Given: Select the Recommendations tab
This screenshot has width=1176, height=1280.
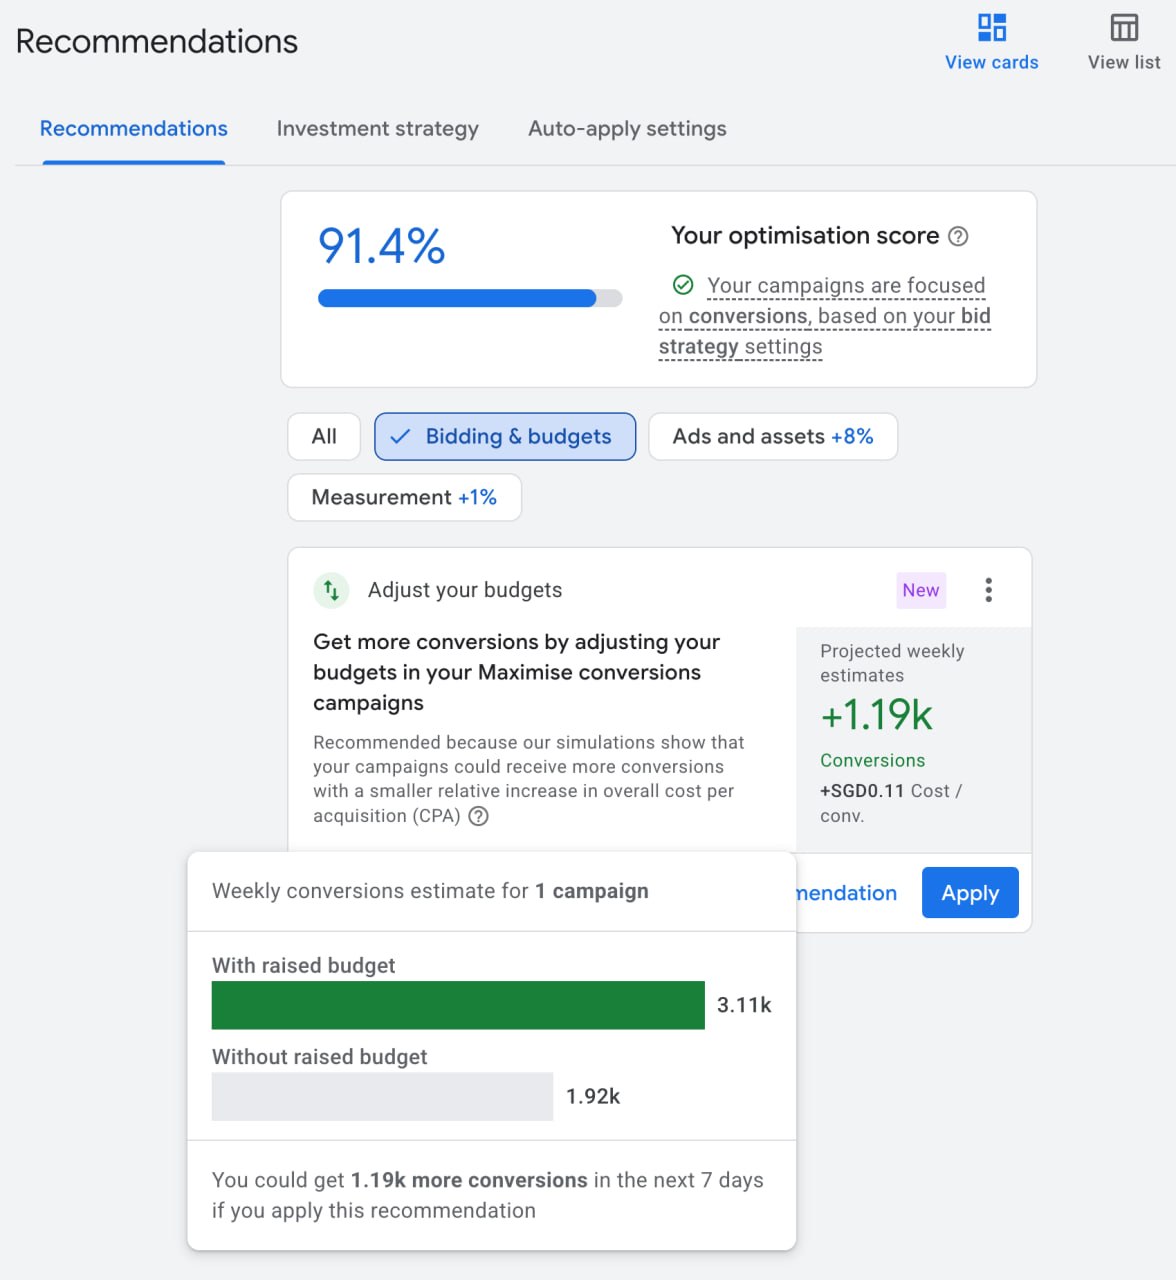Looking at the screenshot, I should 134,129.
